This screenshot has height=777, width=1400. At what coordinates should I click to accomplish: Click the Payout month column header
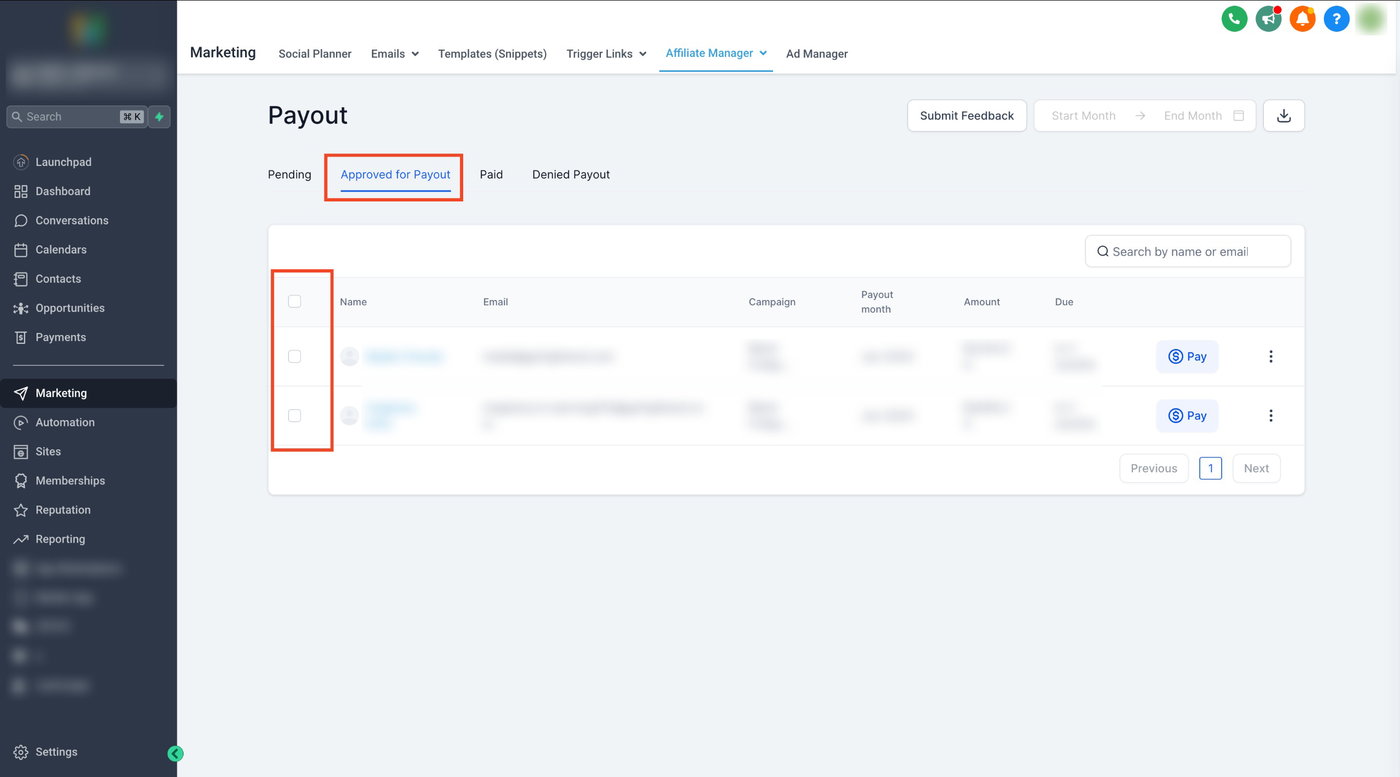pos(877,302)
